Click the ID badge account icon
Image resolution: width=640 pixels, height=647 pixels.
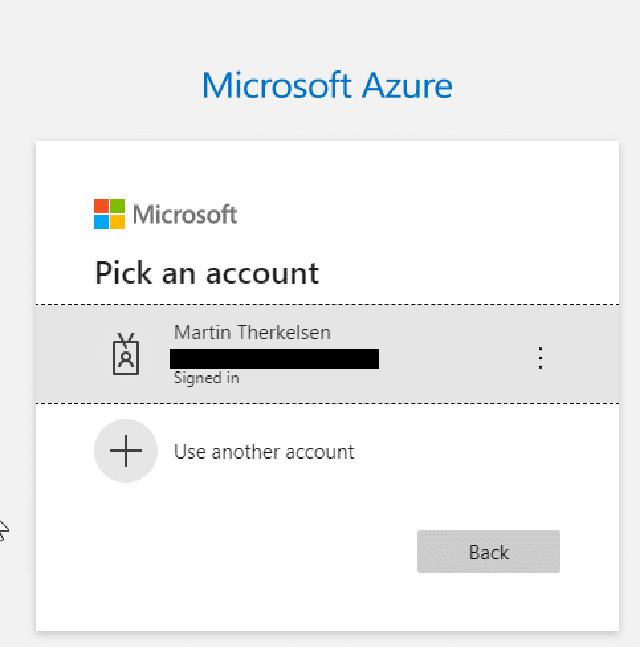click(x=126, y=355)
